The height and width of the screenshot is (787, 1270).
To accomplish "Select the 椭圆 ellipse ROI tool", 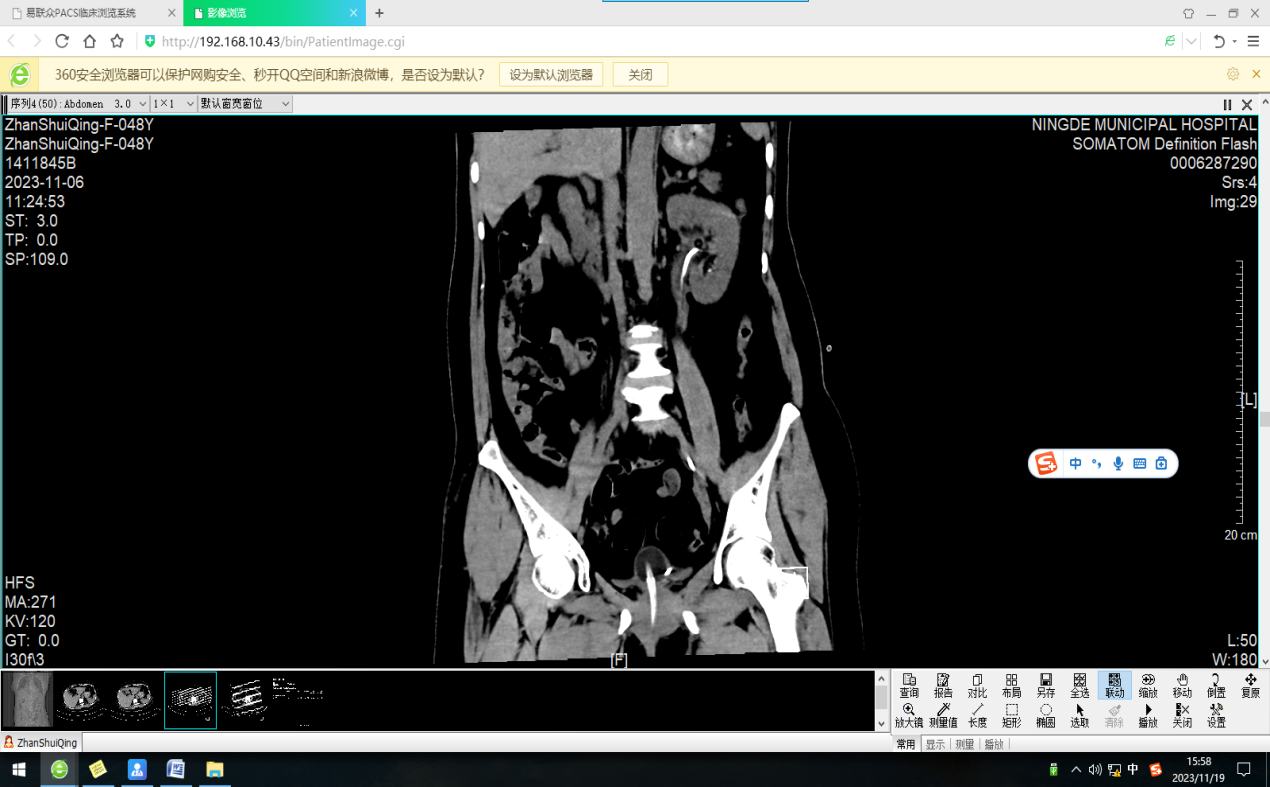I will (x=1045, y=716).
